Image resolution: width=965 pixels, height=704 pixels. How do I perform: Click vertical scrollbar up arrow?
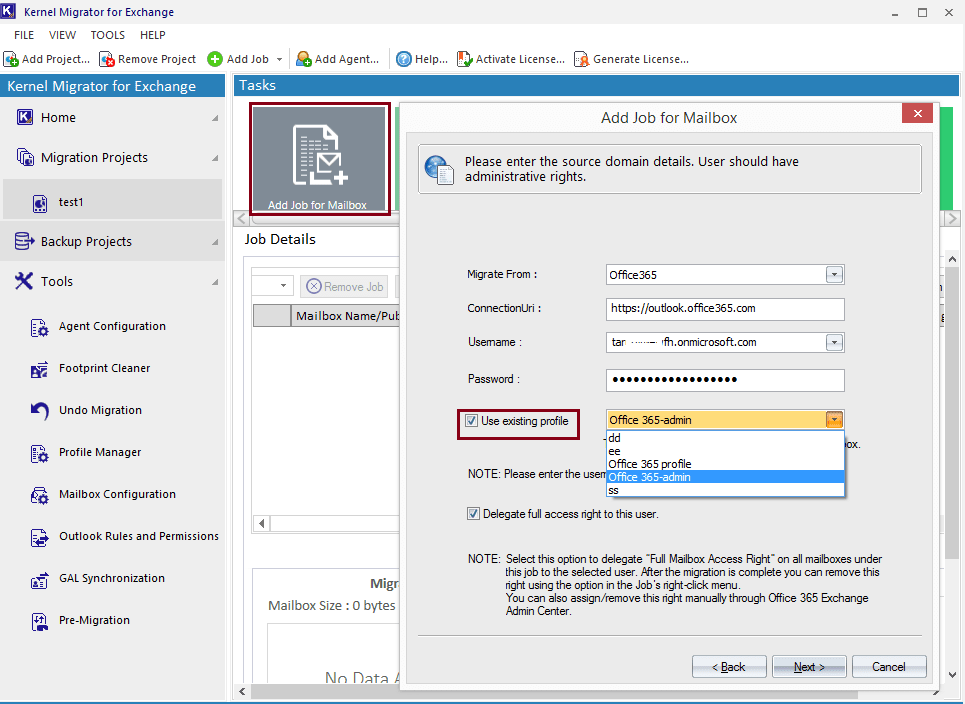pyautogui.click(x=952, y=259)
